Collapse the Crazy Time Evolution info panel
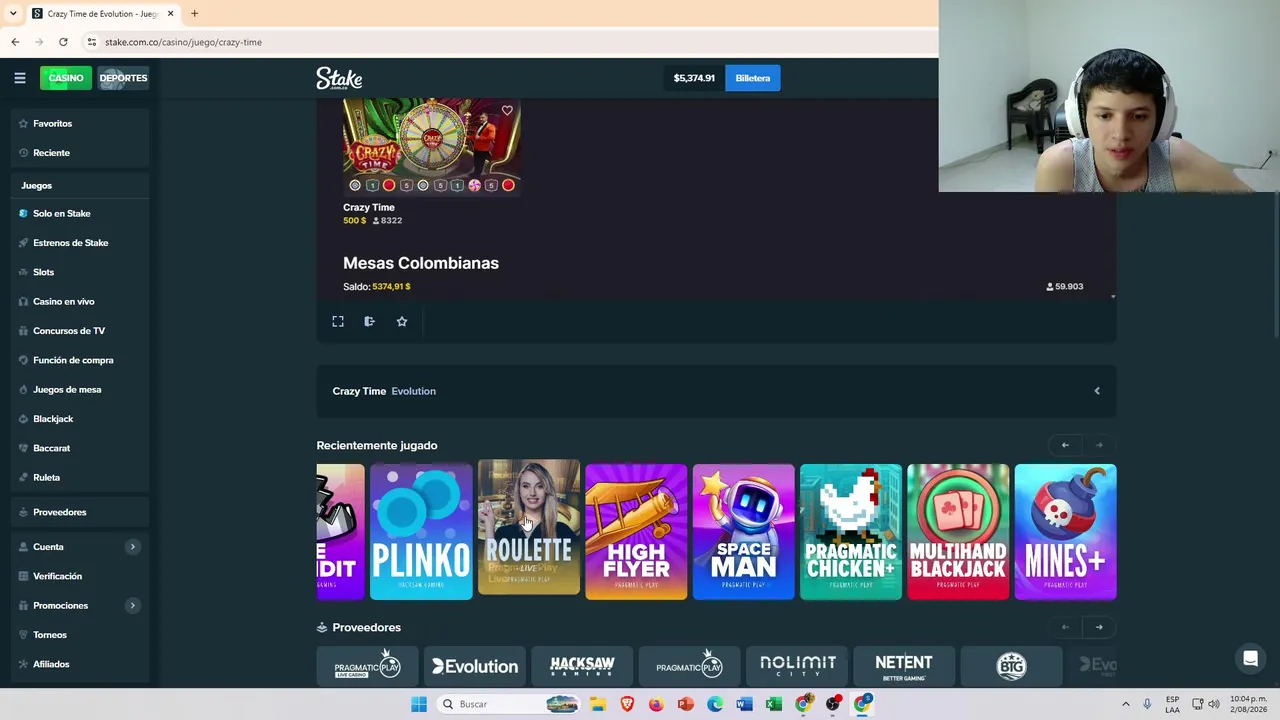1280x720 pixels. 1097,391
